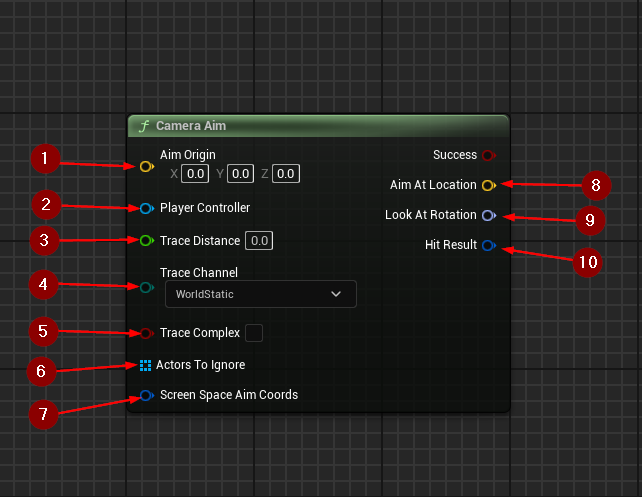Click the function icon in node header
The height and width of the screenshot is (497, 642).
pos(144,126)
